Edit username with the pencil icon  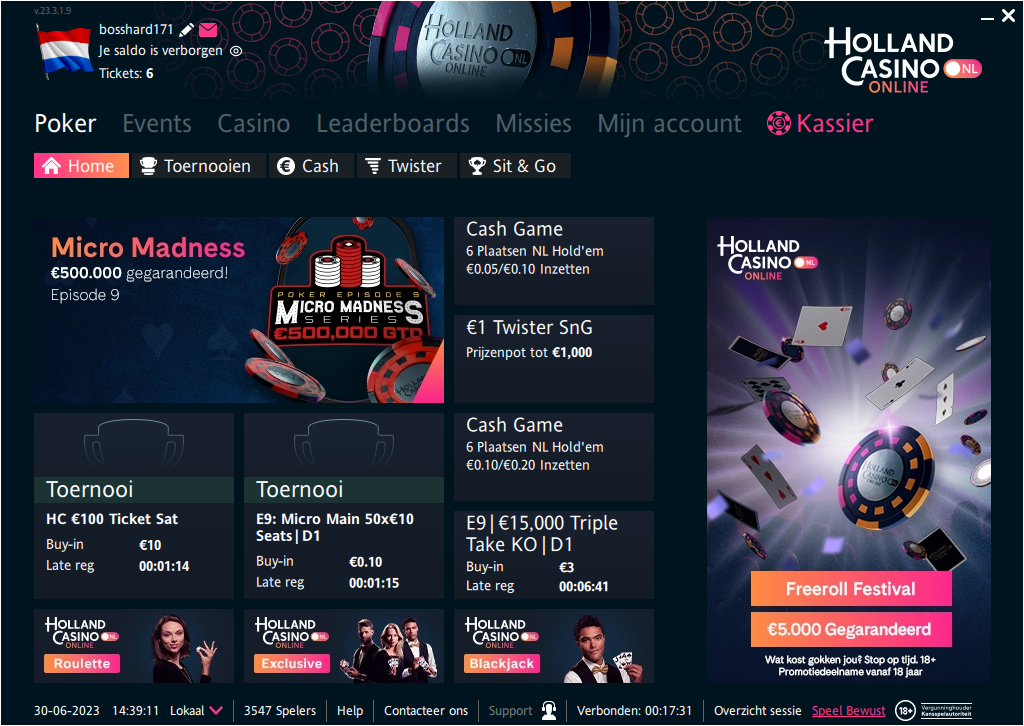187,30
